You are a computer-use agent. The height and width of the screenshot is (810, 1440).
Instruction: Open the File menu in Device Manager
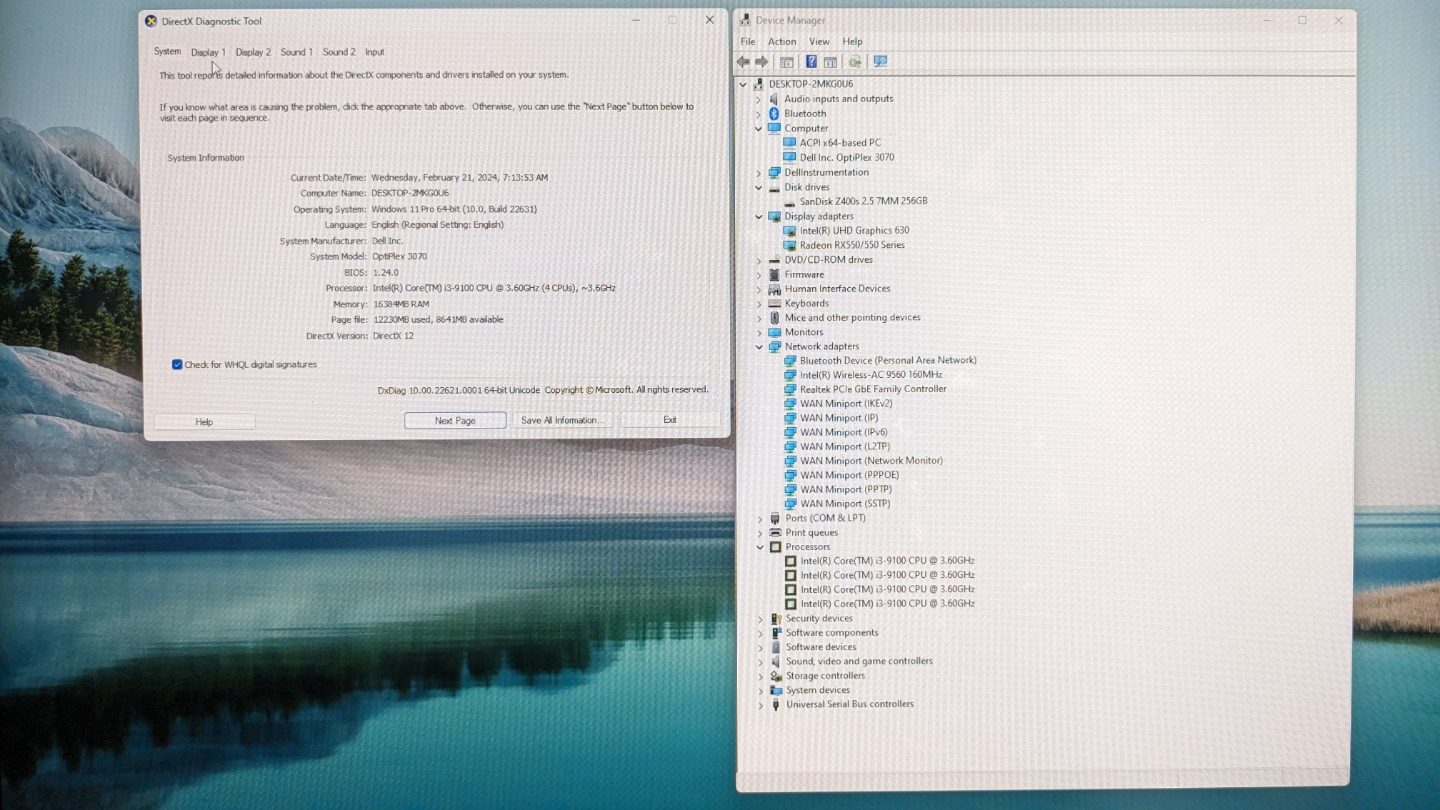click(748, 42)
